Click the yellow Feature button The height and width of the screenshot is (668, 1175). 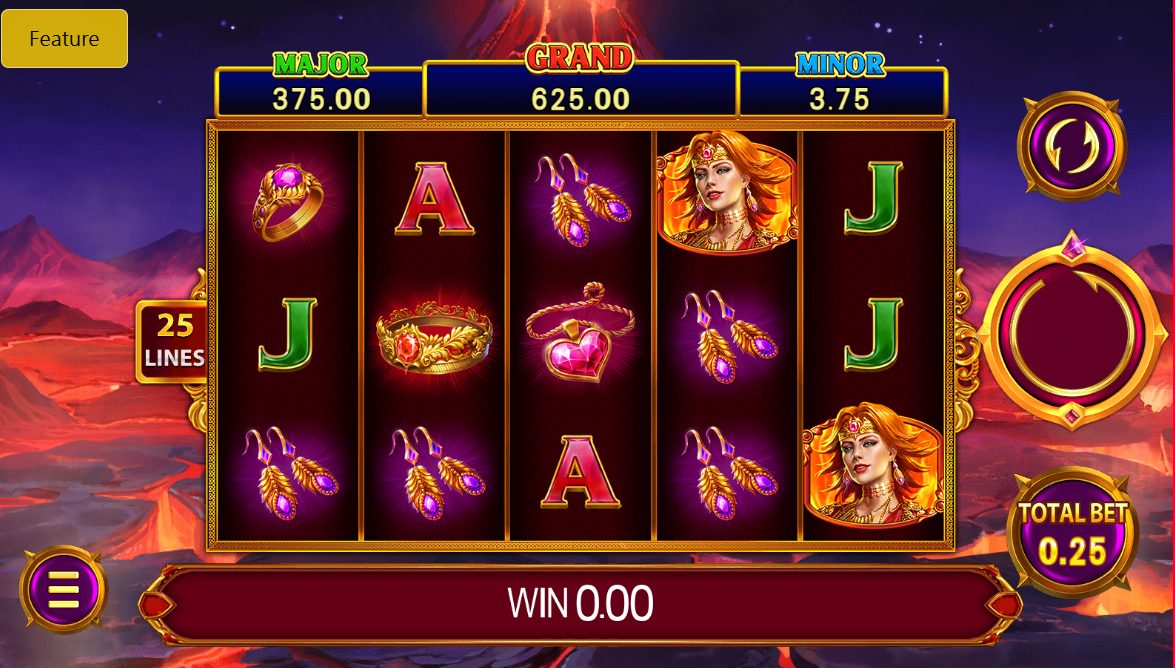[64, 38]
